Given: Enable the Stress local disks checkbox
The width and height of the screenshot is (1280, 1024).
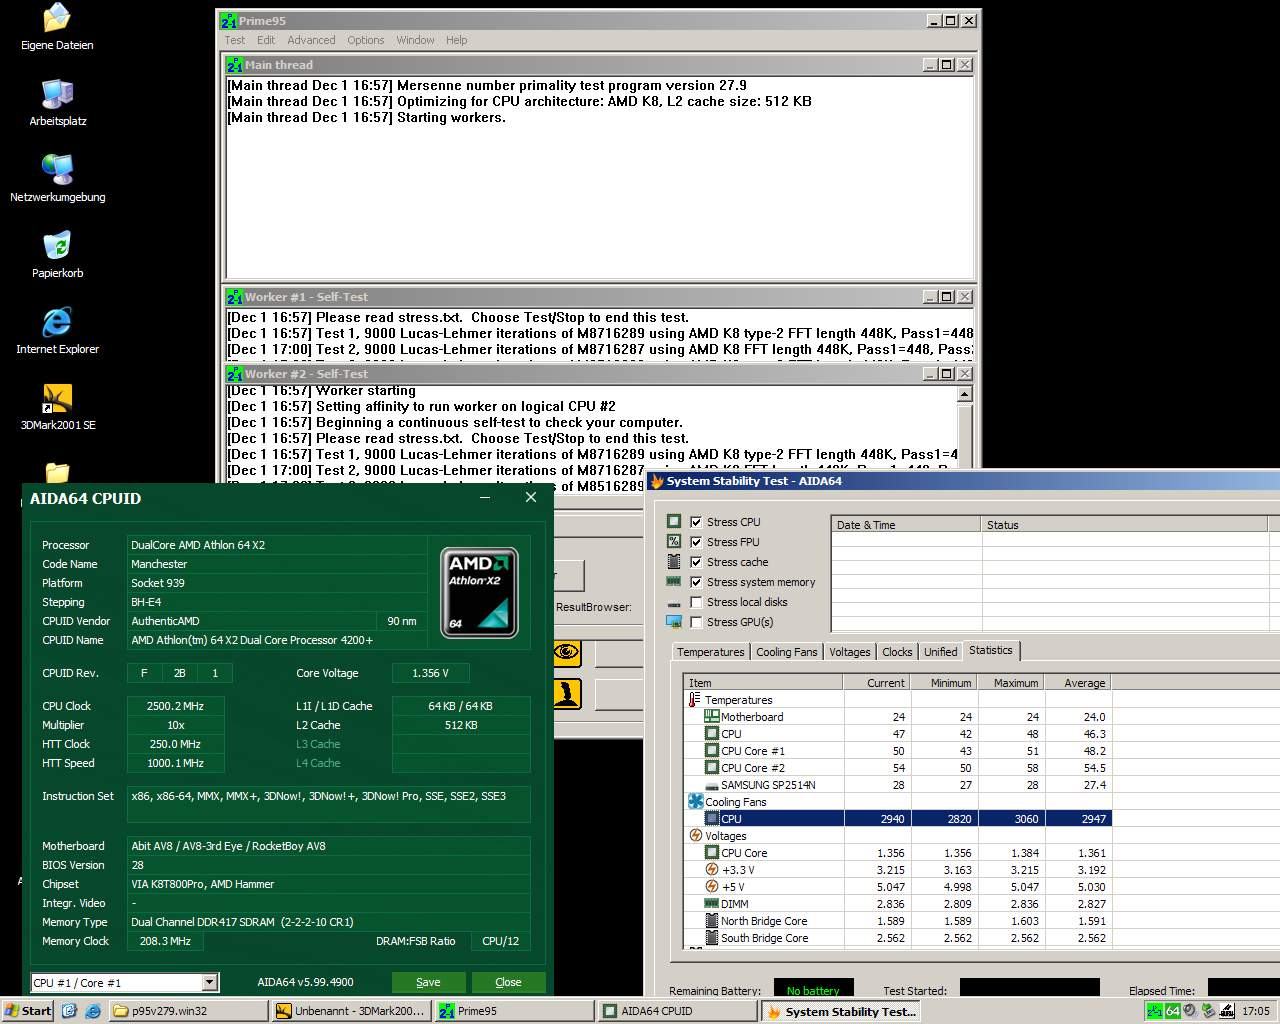Looking at the screenshot, I should (696, 602).
